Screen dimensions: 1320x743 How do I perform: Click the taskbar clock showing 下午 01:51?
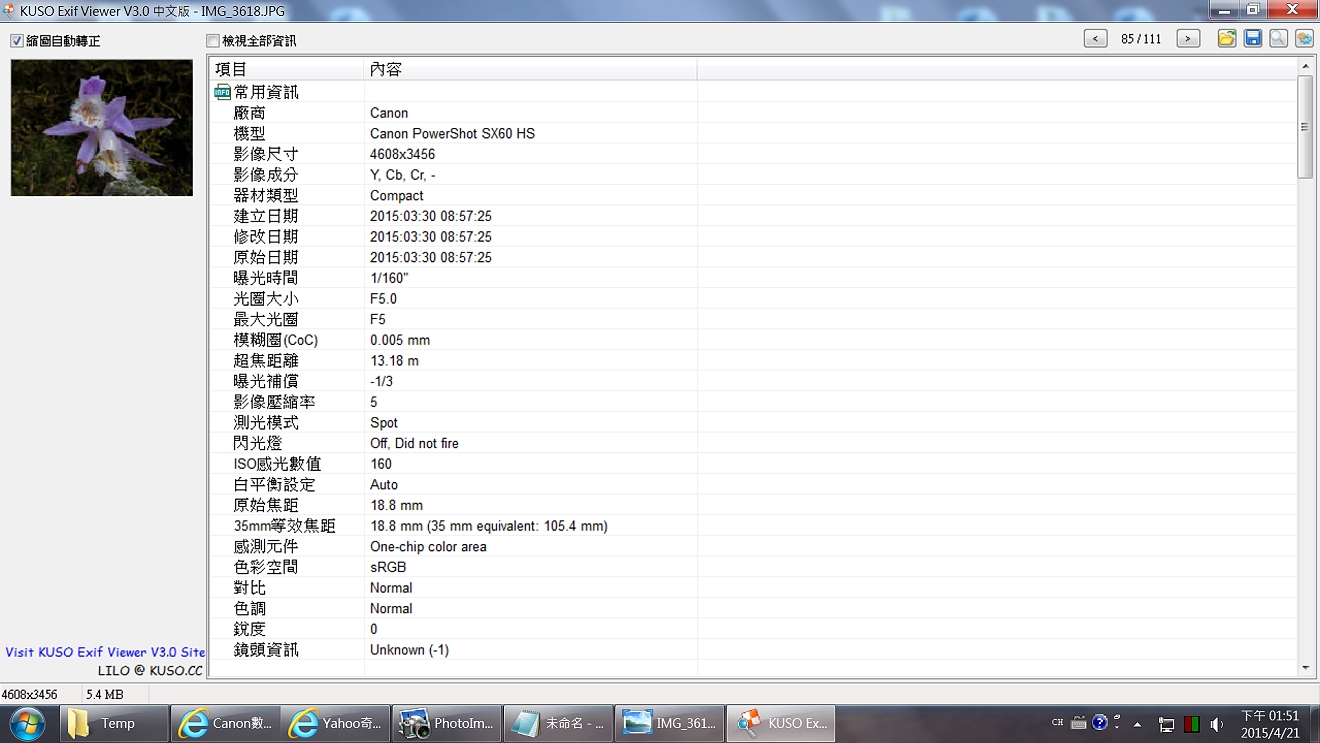1270,724
